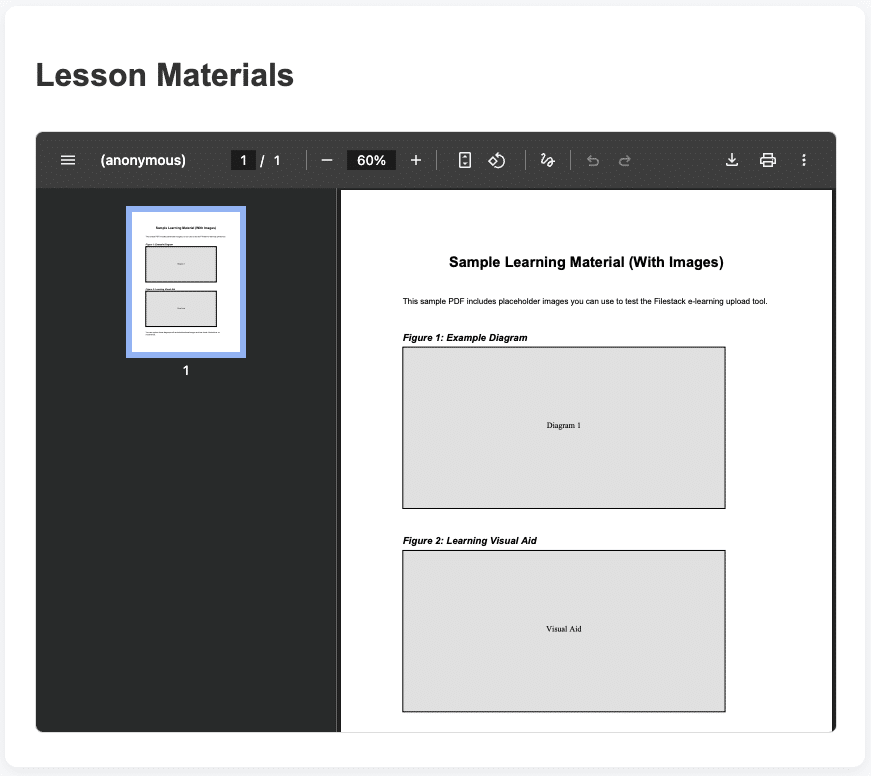Download the PDF document

(731, 159)
